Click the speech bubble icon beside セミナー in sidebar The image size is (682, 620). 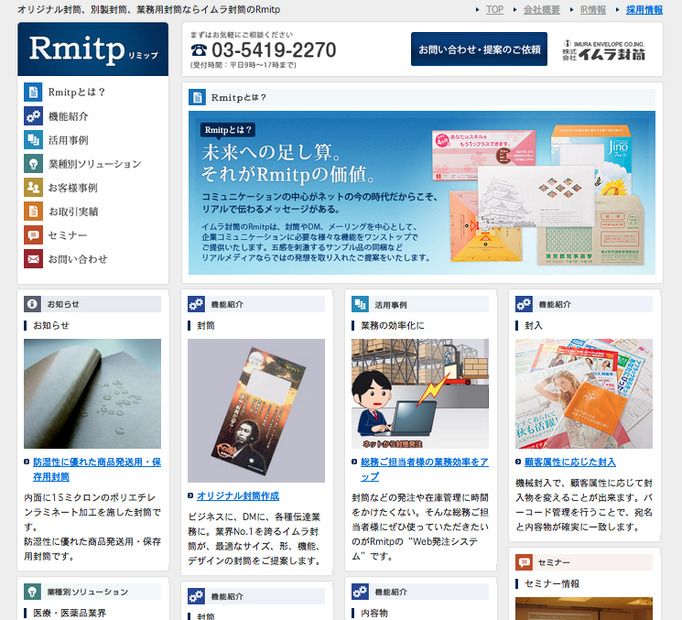click(33, 235)
